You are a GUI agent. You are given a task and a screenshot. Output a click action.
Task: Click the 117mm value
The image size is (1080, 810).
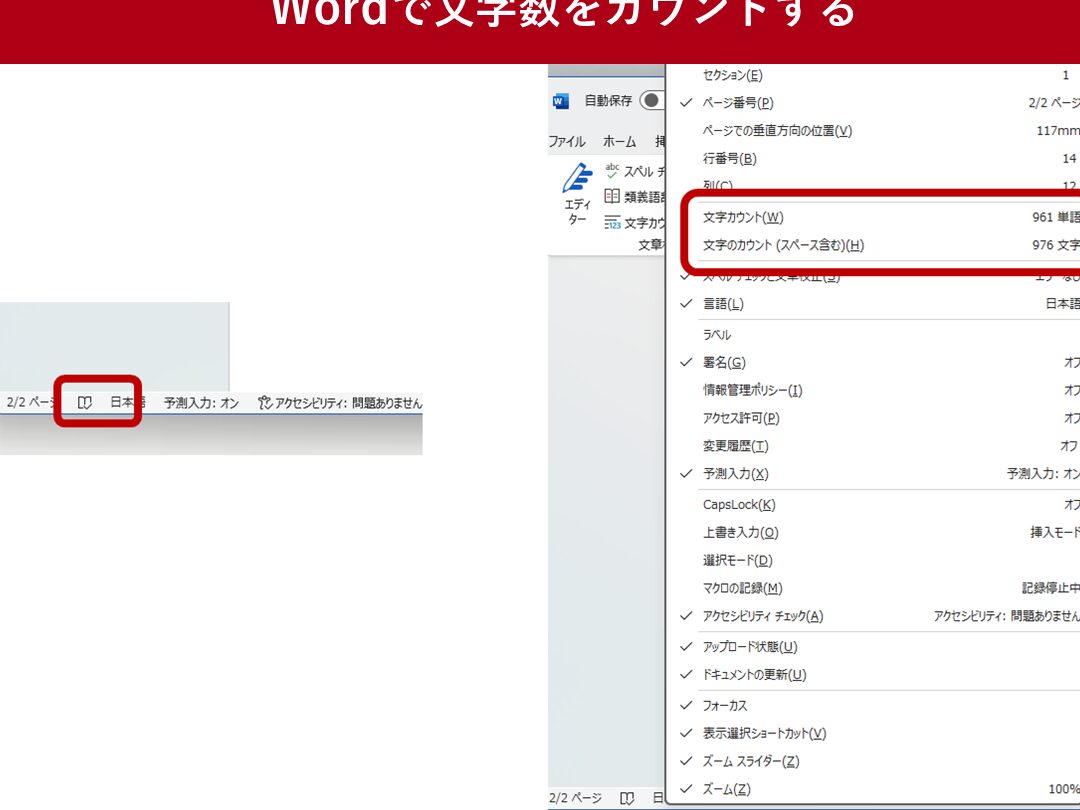coord(1058,130)
